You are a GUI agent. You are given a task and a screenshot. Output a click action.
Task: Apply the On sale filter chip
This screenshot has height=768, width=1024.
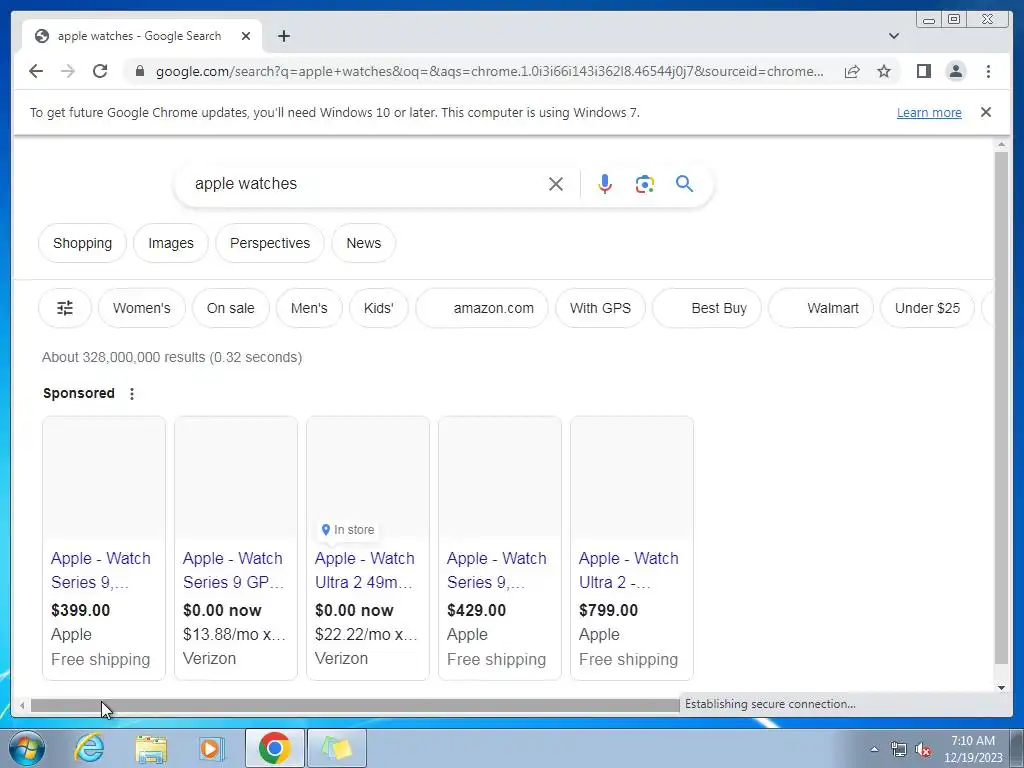pyautogui.click(x=231, y=308)
